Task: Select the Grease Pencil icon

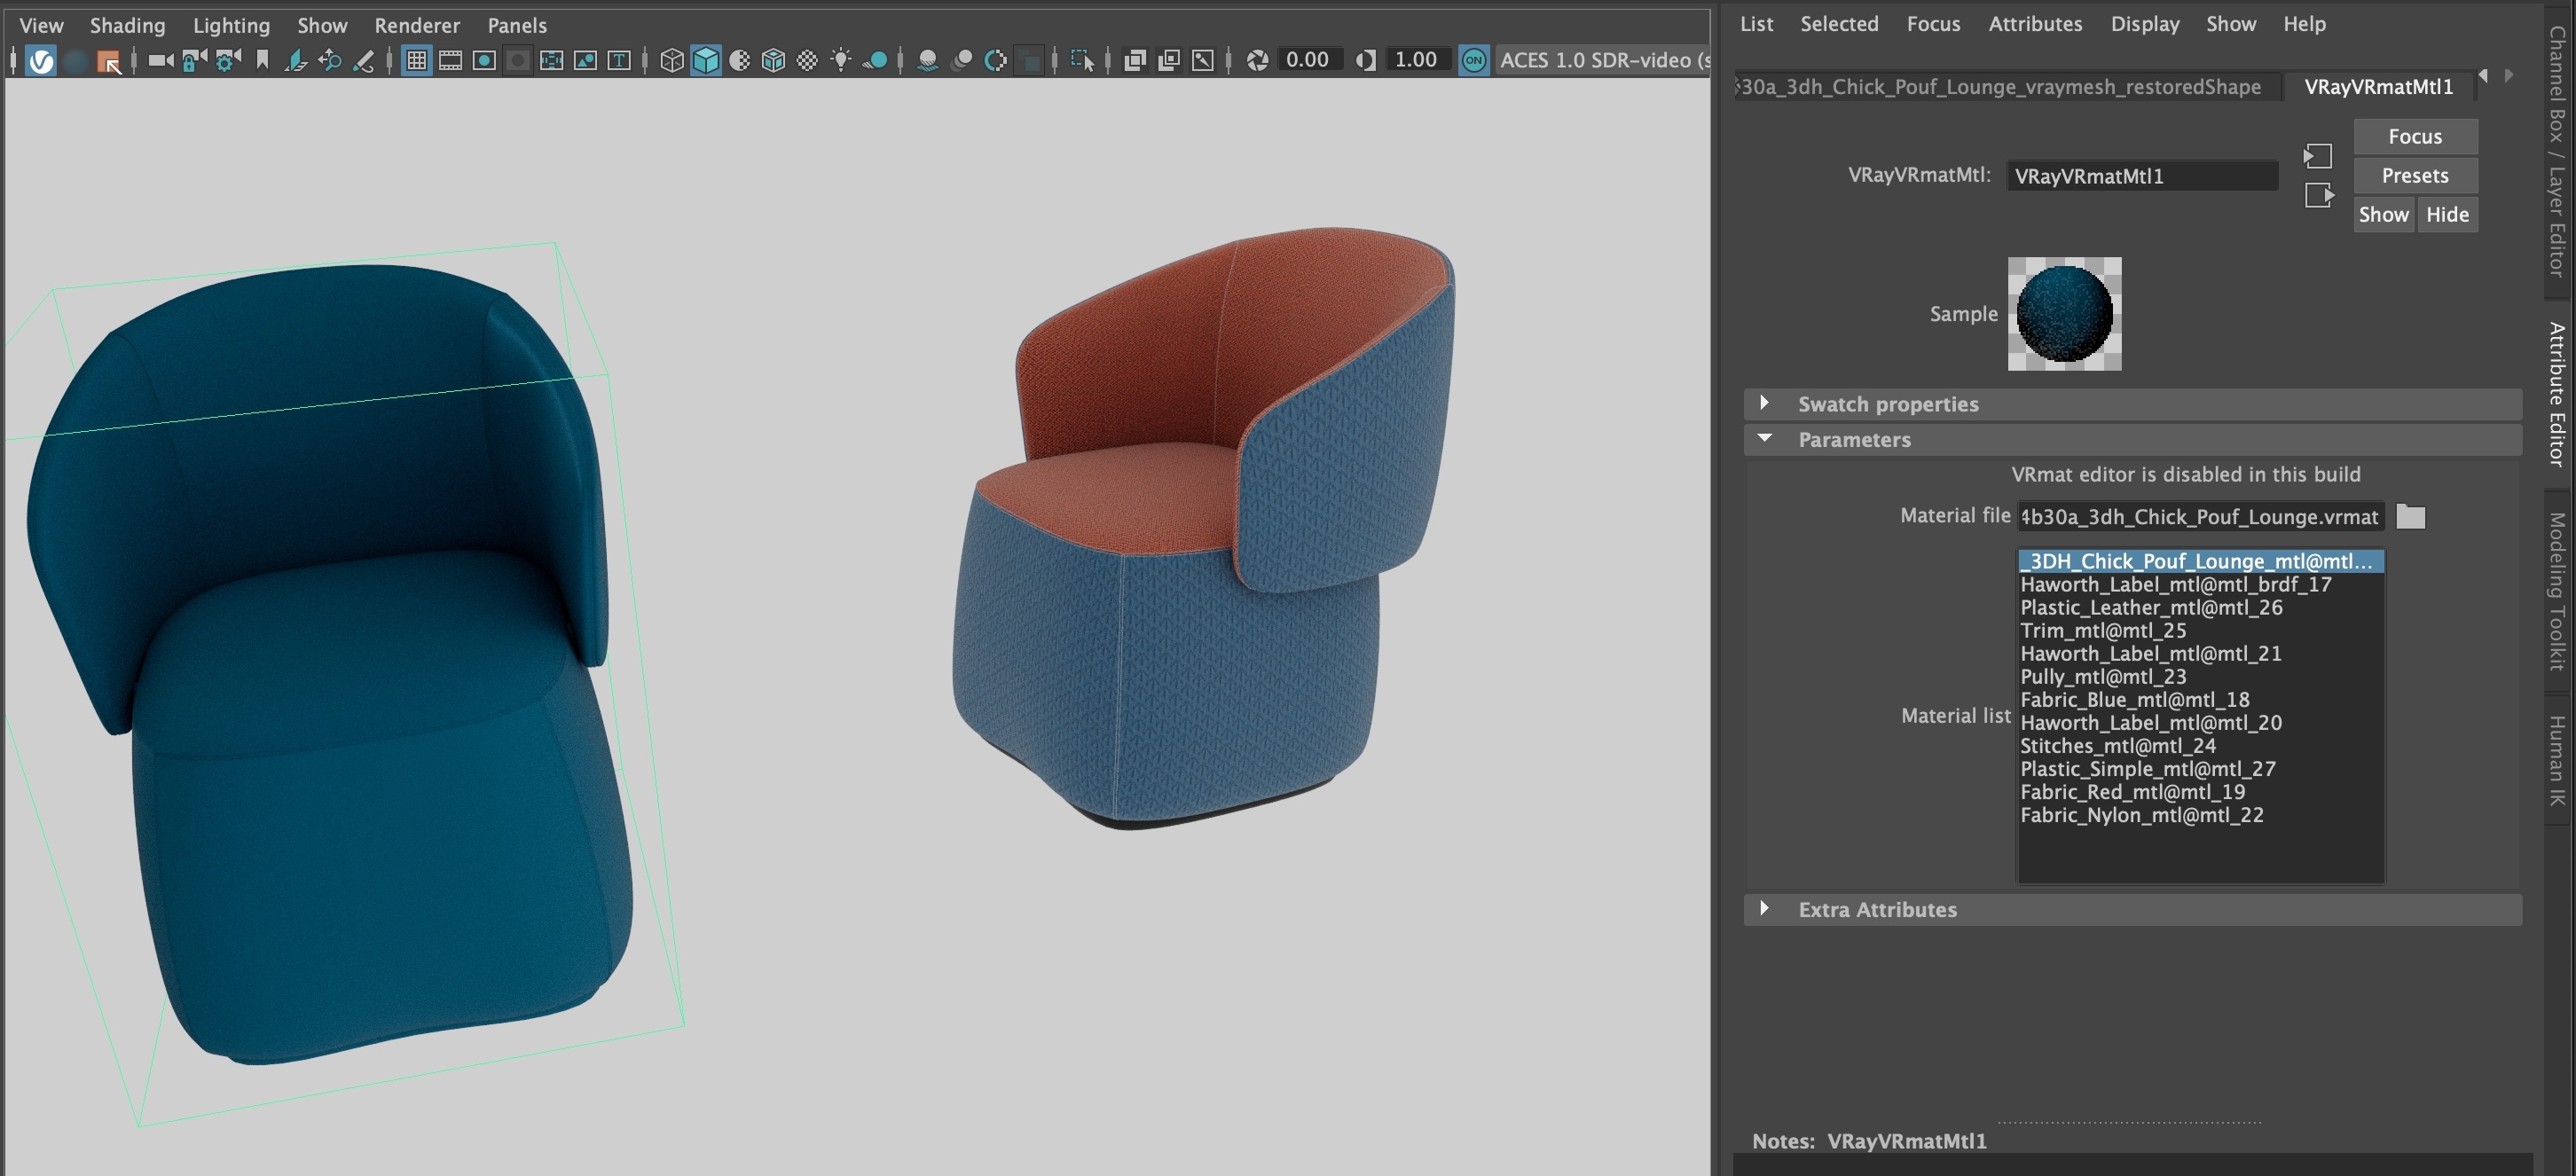Action: click(x=364, y=61)
